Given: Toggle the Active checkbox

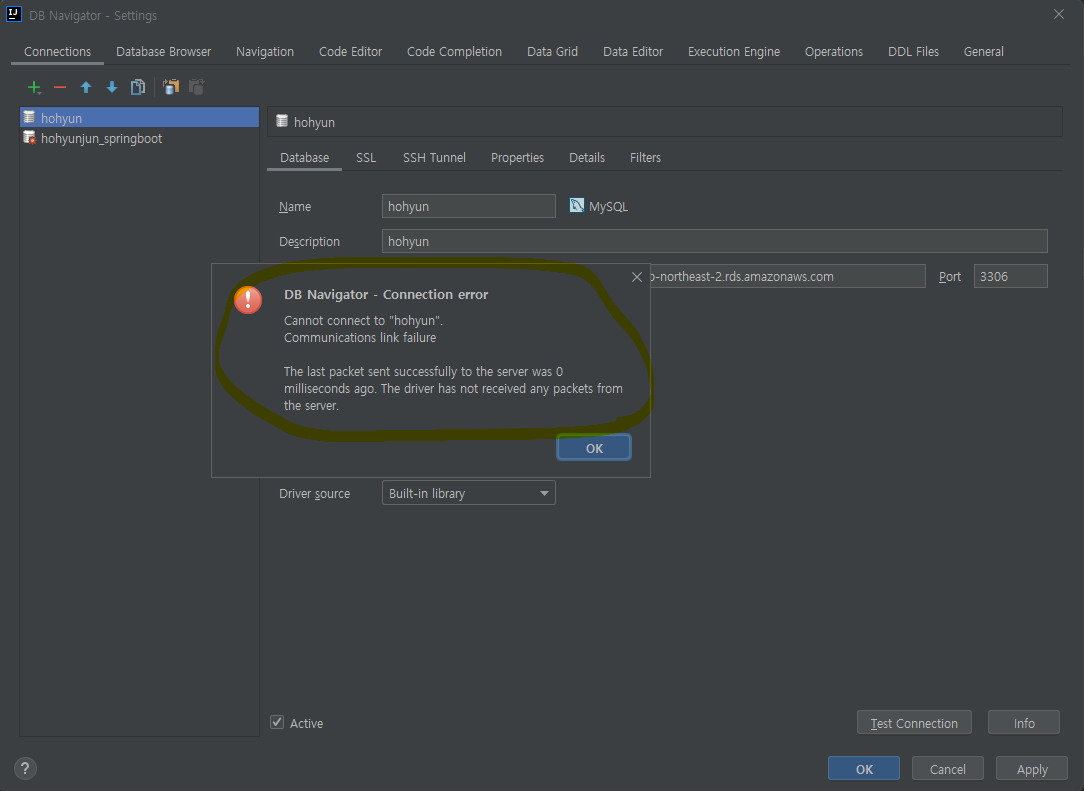Looking at the screenshot, I should tap(277, 722).
